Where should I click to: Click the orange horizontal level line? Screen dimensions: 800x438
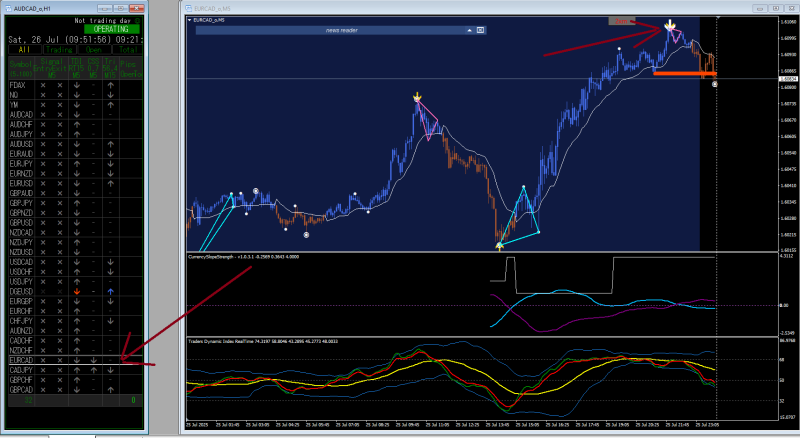pos(680,72)
